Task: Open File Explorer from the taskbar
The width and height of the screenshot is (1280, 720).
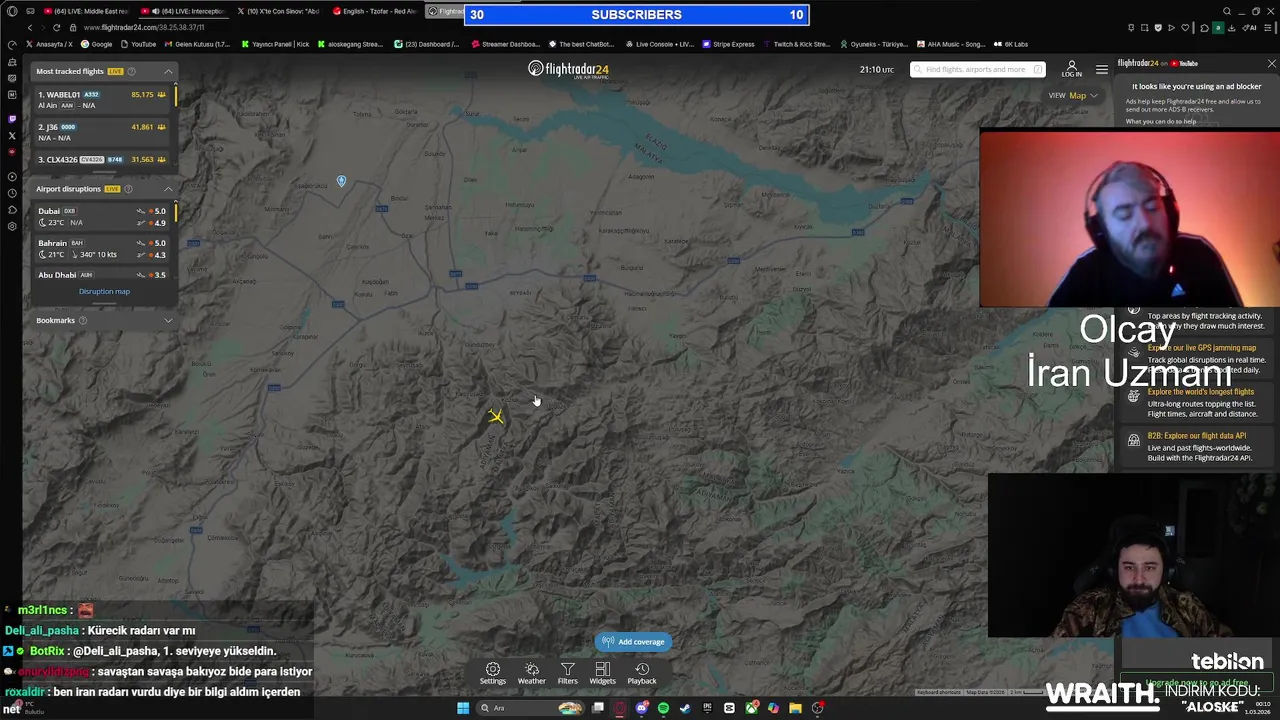Action: 795,708
